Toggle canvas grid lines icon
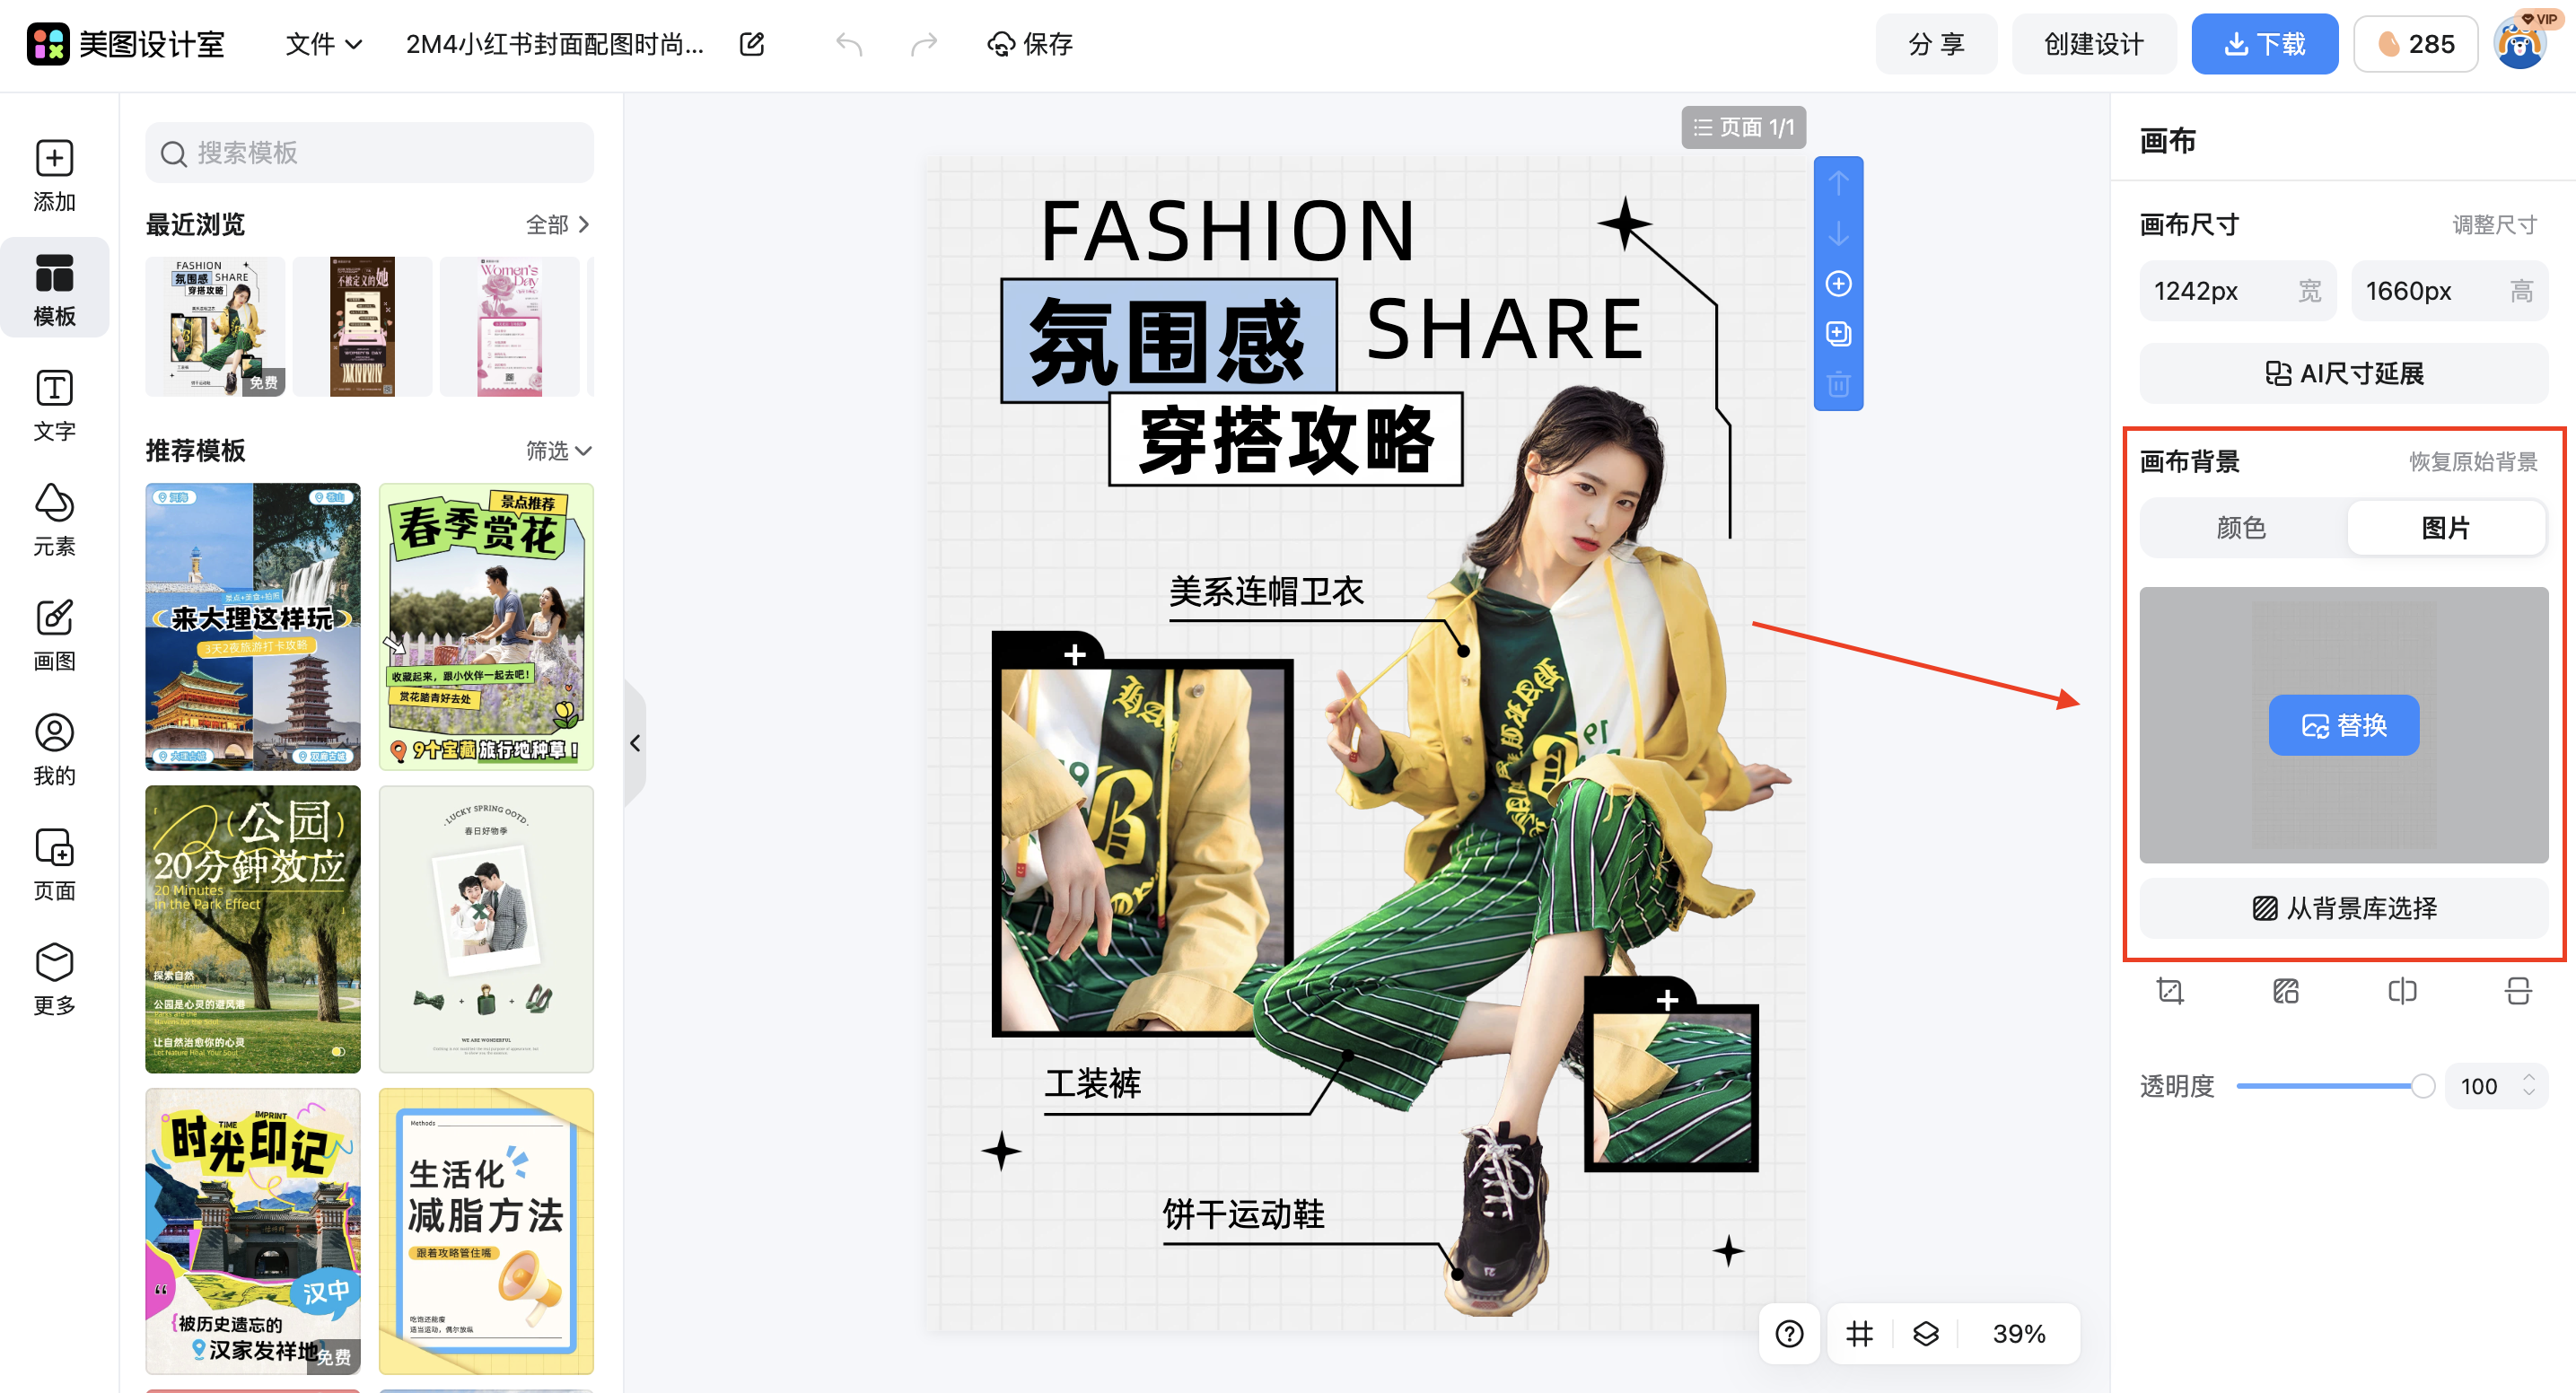 [x=1859, y=1333]
